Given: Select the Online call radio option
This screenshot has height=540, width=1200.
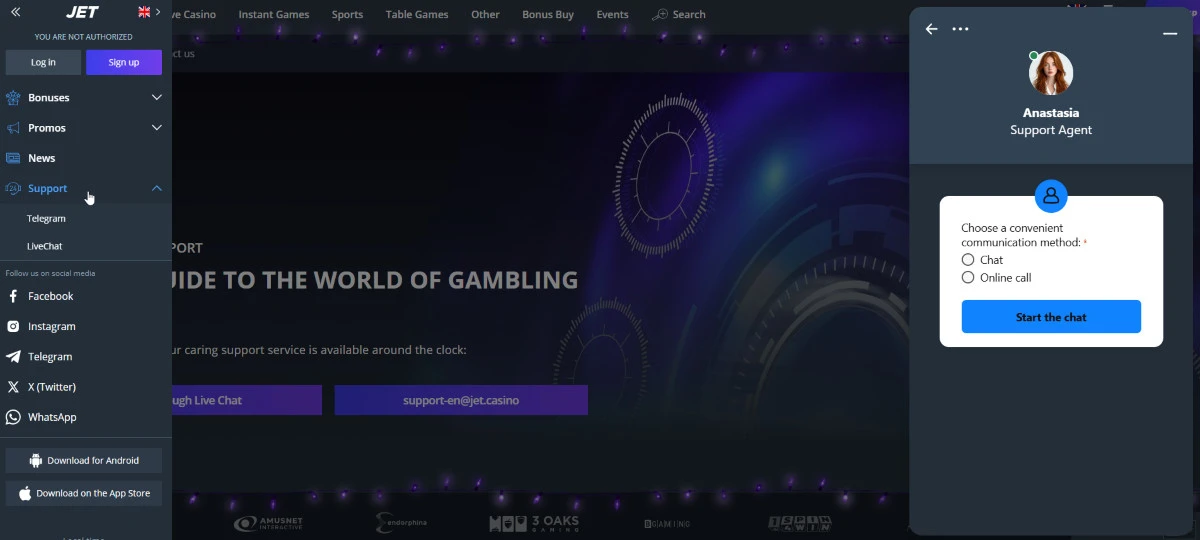Looking at the screenshot, I should pyautogui.click(x=968, y=278).
